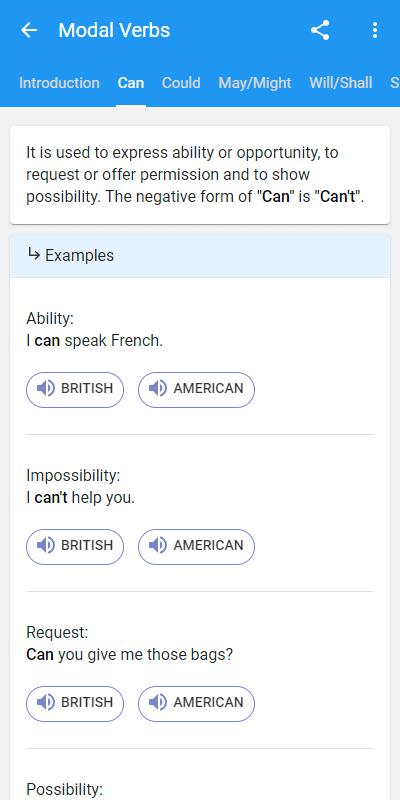The image size is (400, 800).
Task: Play American audio for "I can speak French"
Action: click(196, 390)
